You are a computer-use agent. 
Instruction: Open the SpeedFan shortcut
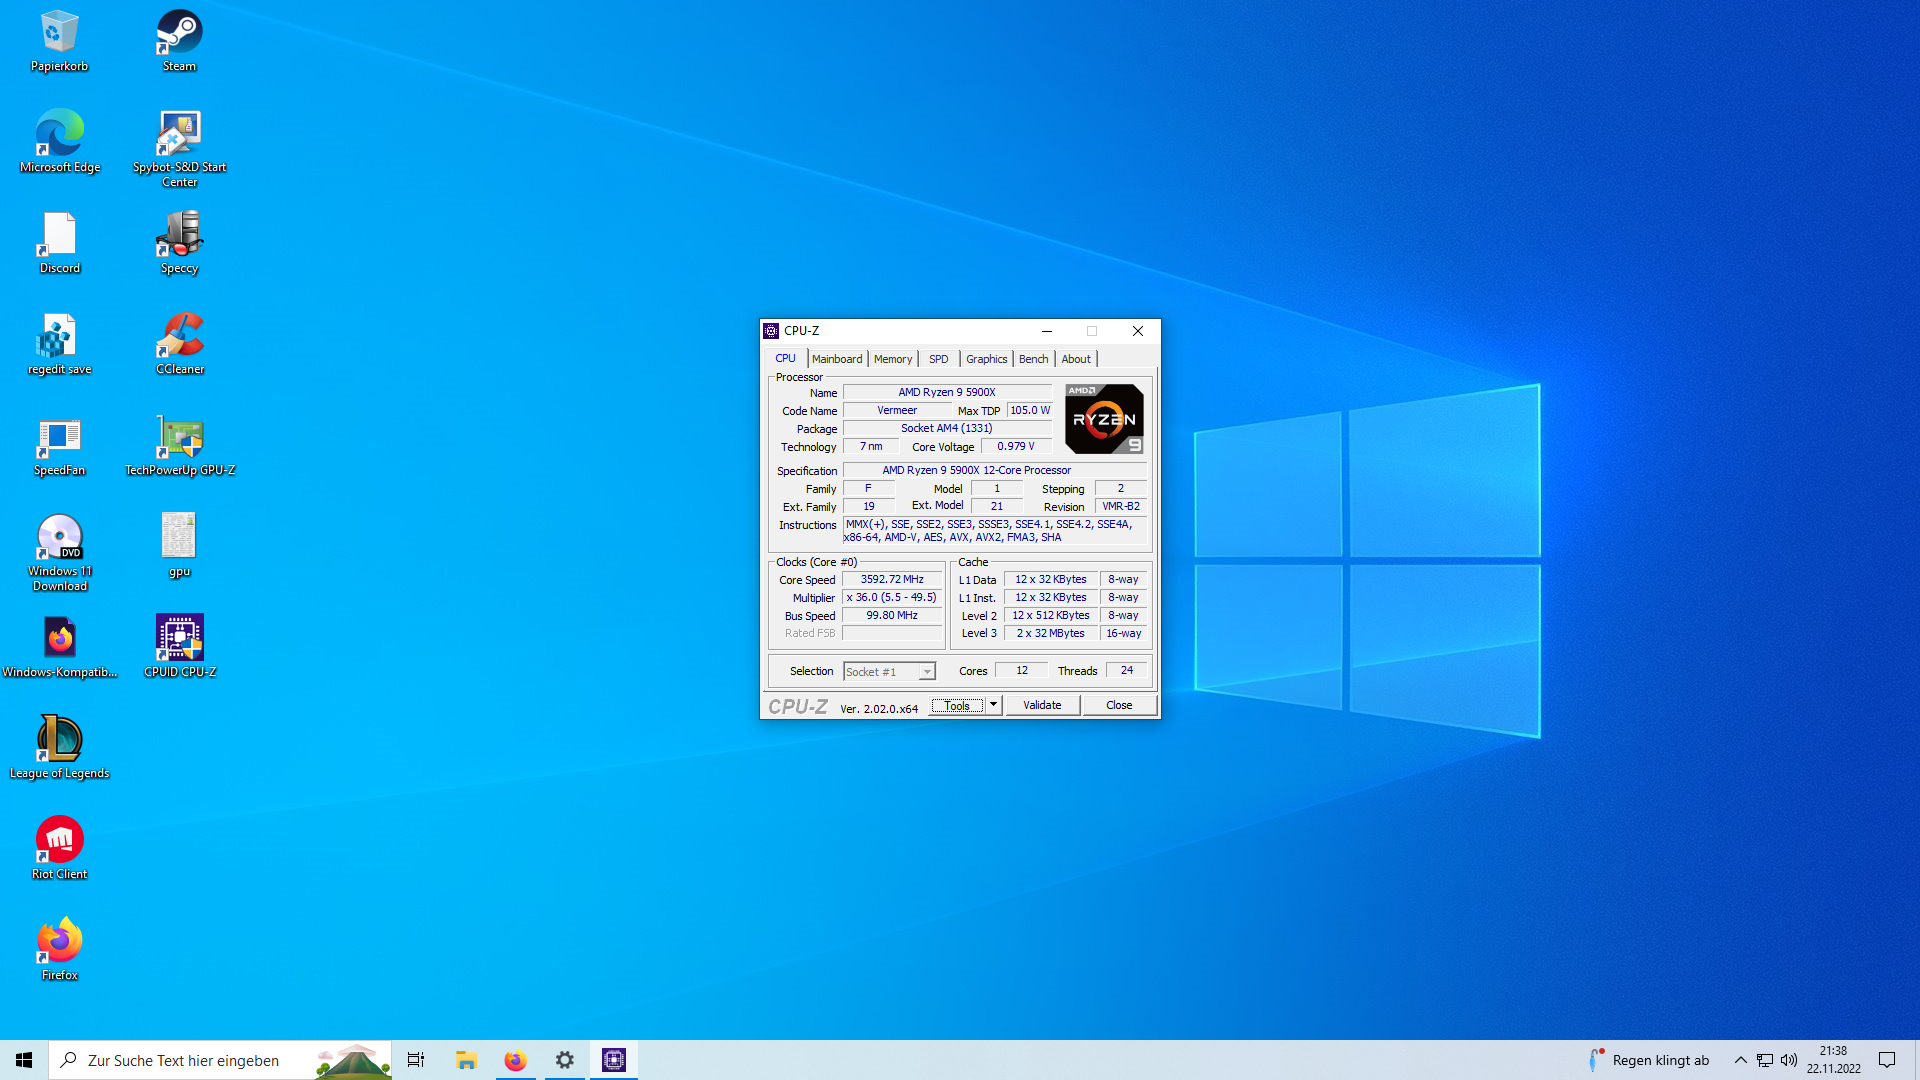pyautogui.click(x=59, y=445)
